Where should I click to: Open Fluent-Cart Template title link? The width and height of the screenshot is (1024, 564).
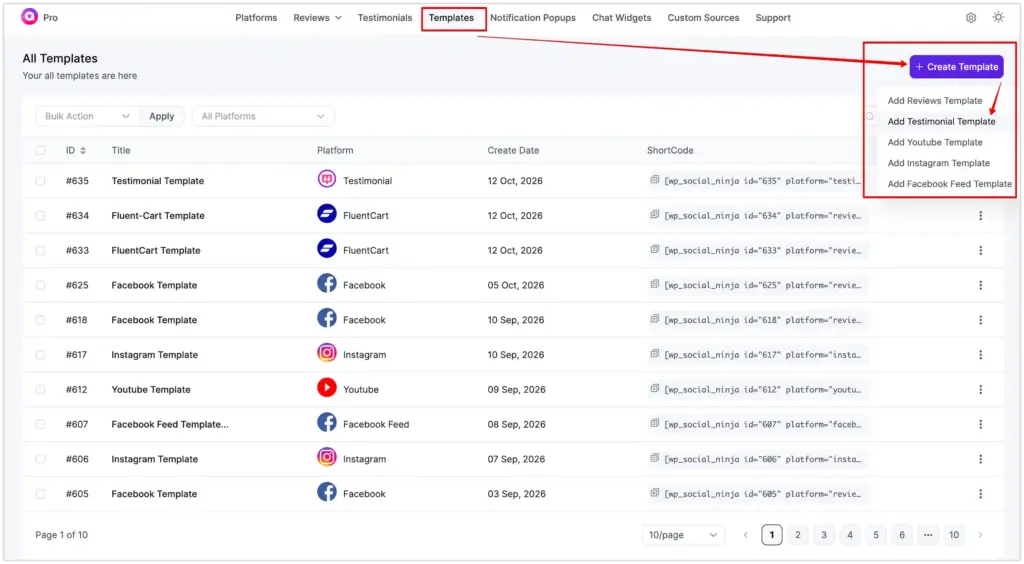[x=158, y=215]
